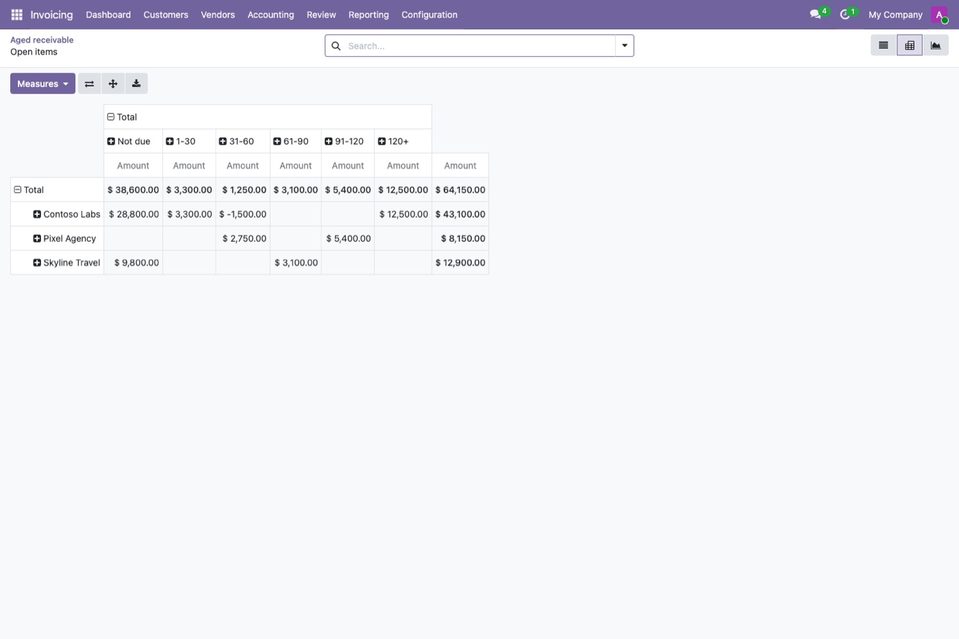Open the Reporting menu
Viewport: 959px width, 639px height.
coord(368,15)
